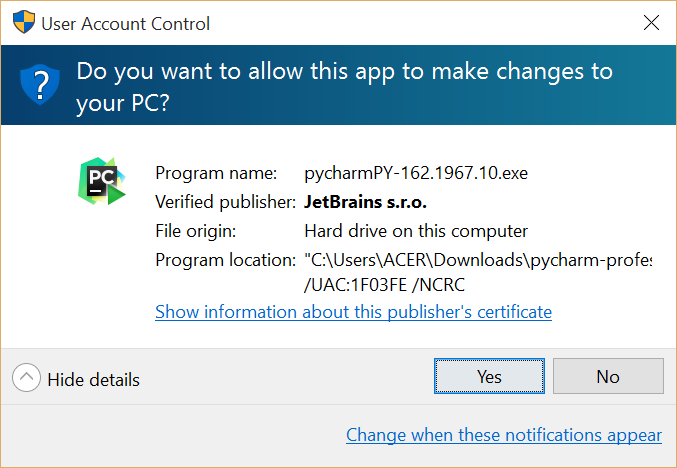Image resolution: width=677 pixels, height=468 pixels.
Task: Click the Program location: label
Action: click(225, 260)
